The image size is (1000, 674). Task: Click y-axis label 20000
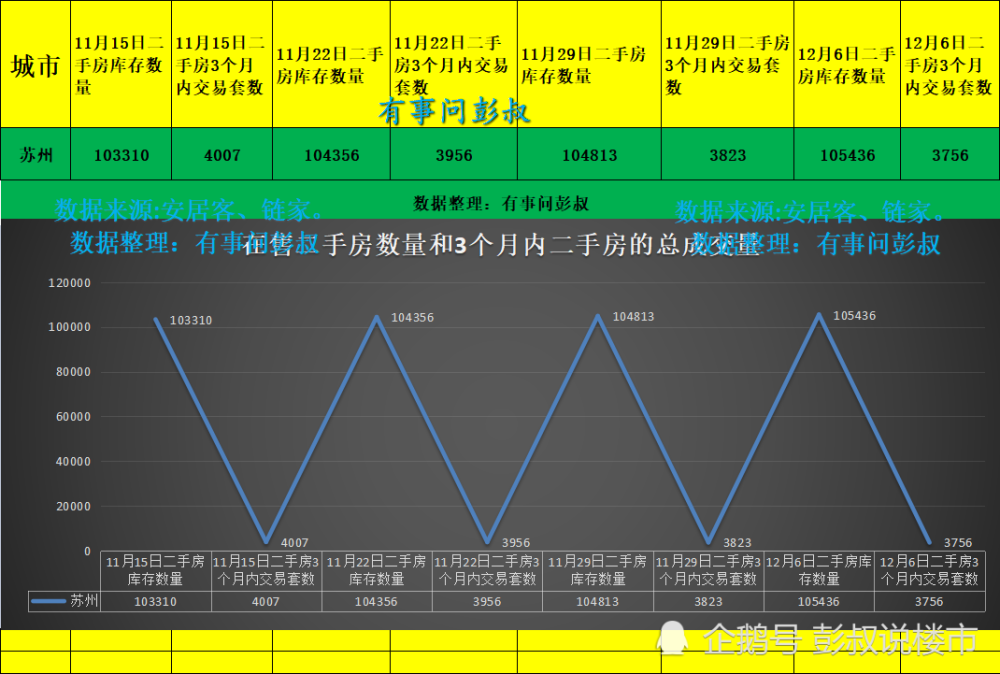pos(73,506)
